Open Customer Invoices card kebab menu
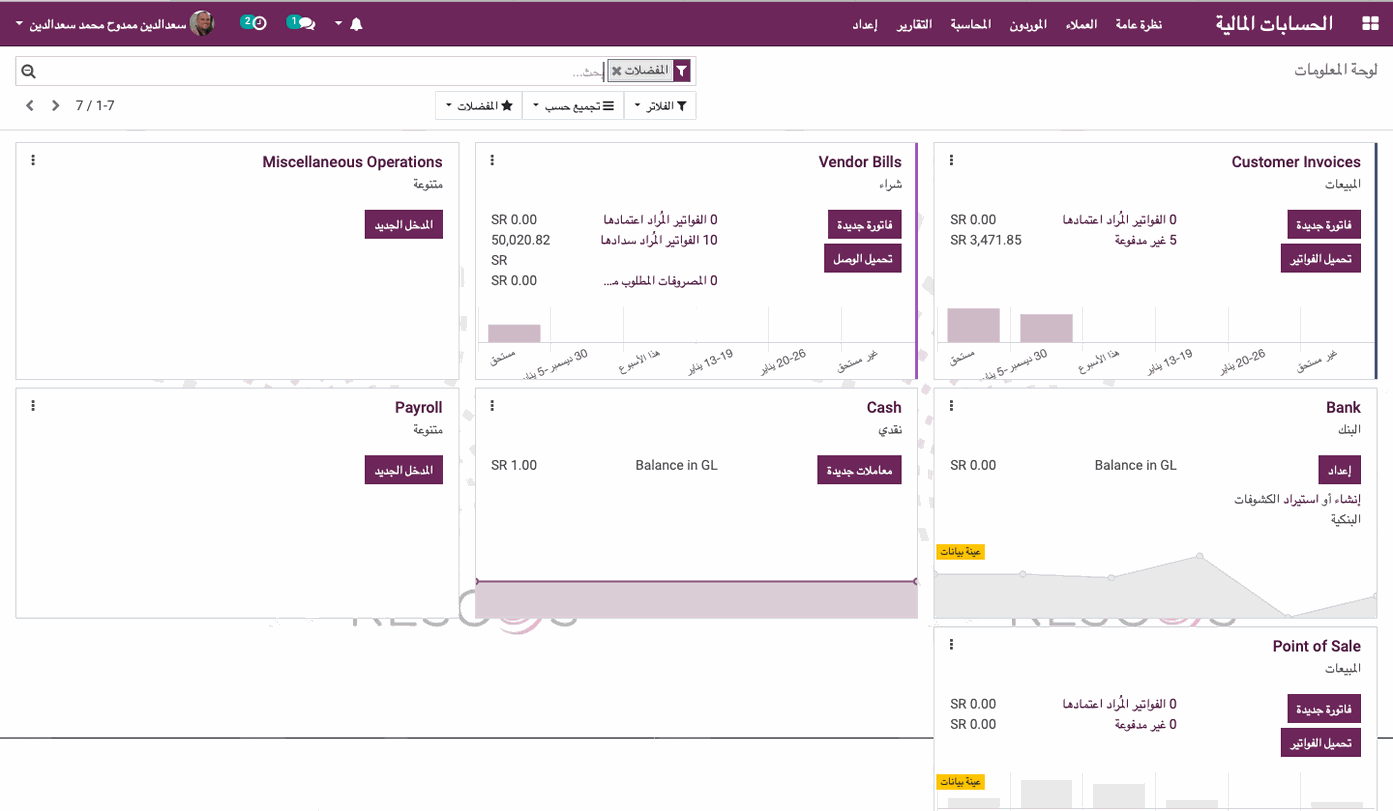Image resolution: width=1393 pixels, height=811 pixels. pyautogui.click(x=951, y=161)
